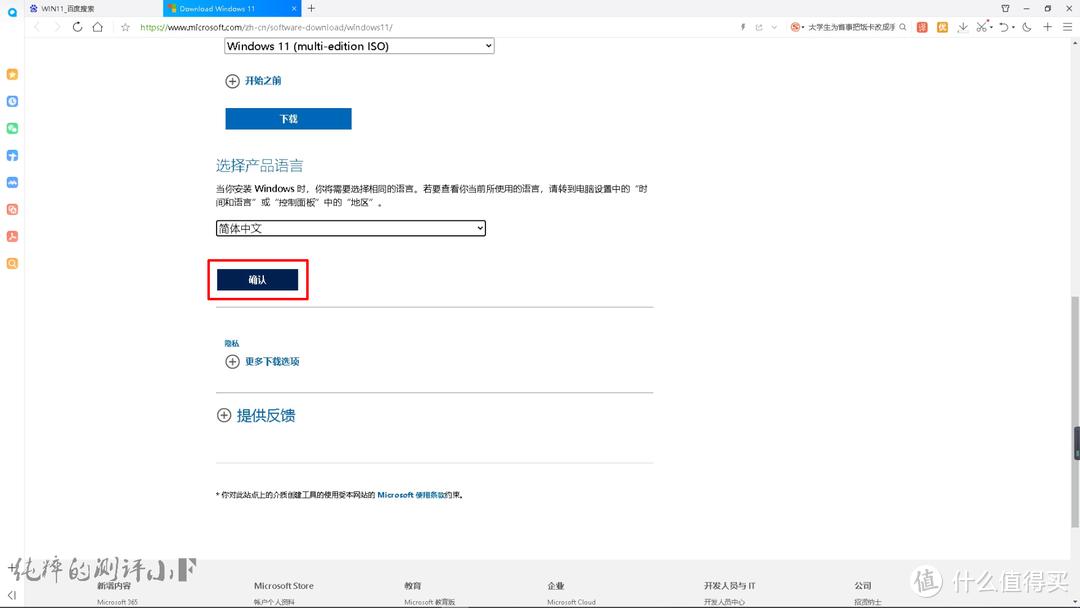Viewport: 1080px width, 608px height.
Task: Click the lightning flash icon near address bar
Action: pos(742,28)
